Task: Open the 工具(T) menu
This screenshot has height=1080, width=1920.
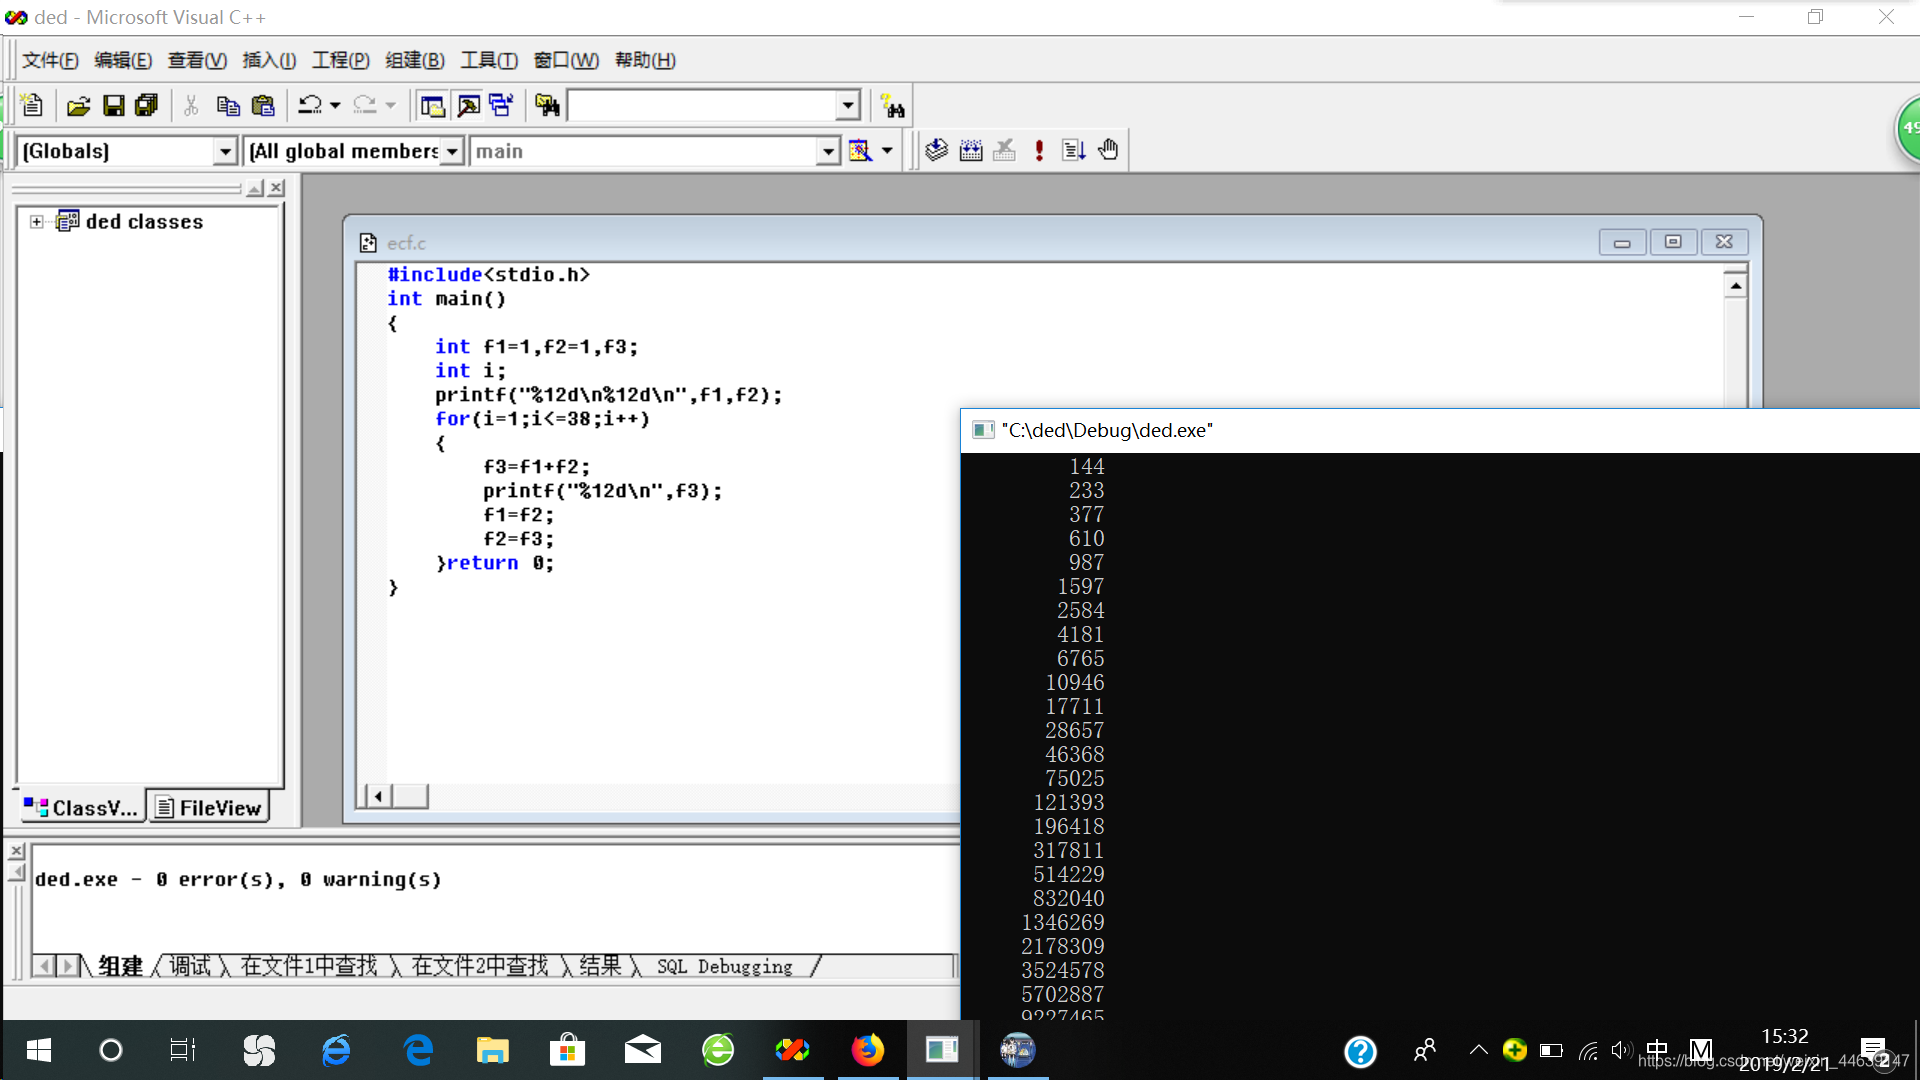Action: 489,60
